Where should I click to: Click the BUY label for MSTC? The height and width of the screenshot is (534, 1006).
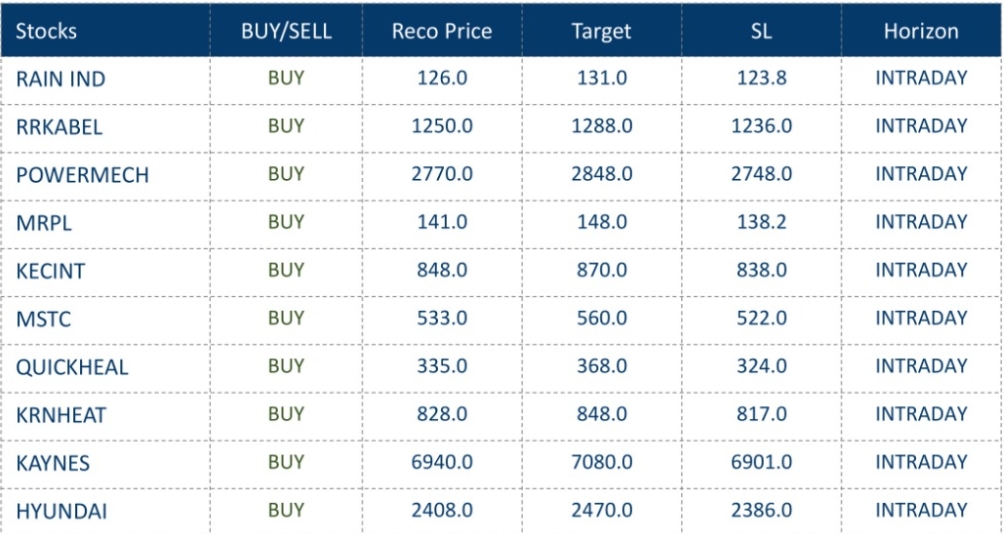click(x=286, y=318)
